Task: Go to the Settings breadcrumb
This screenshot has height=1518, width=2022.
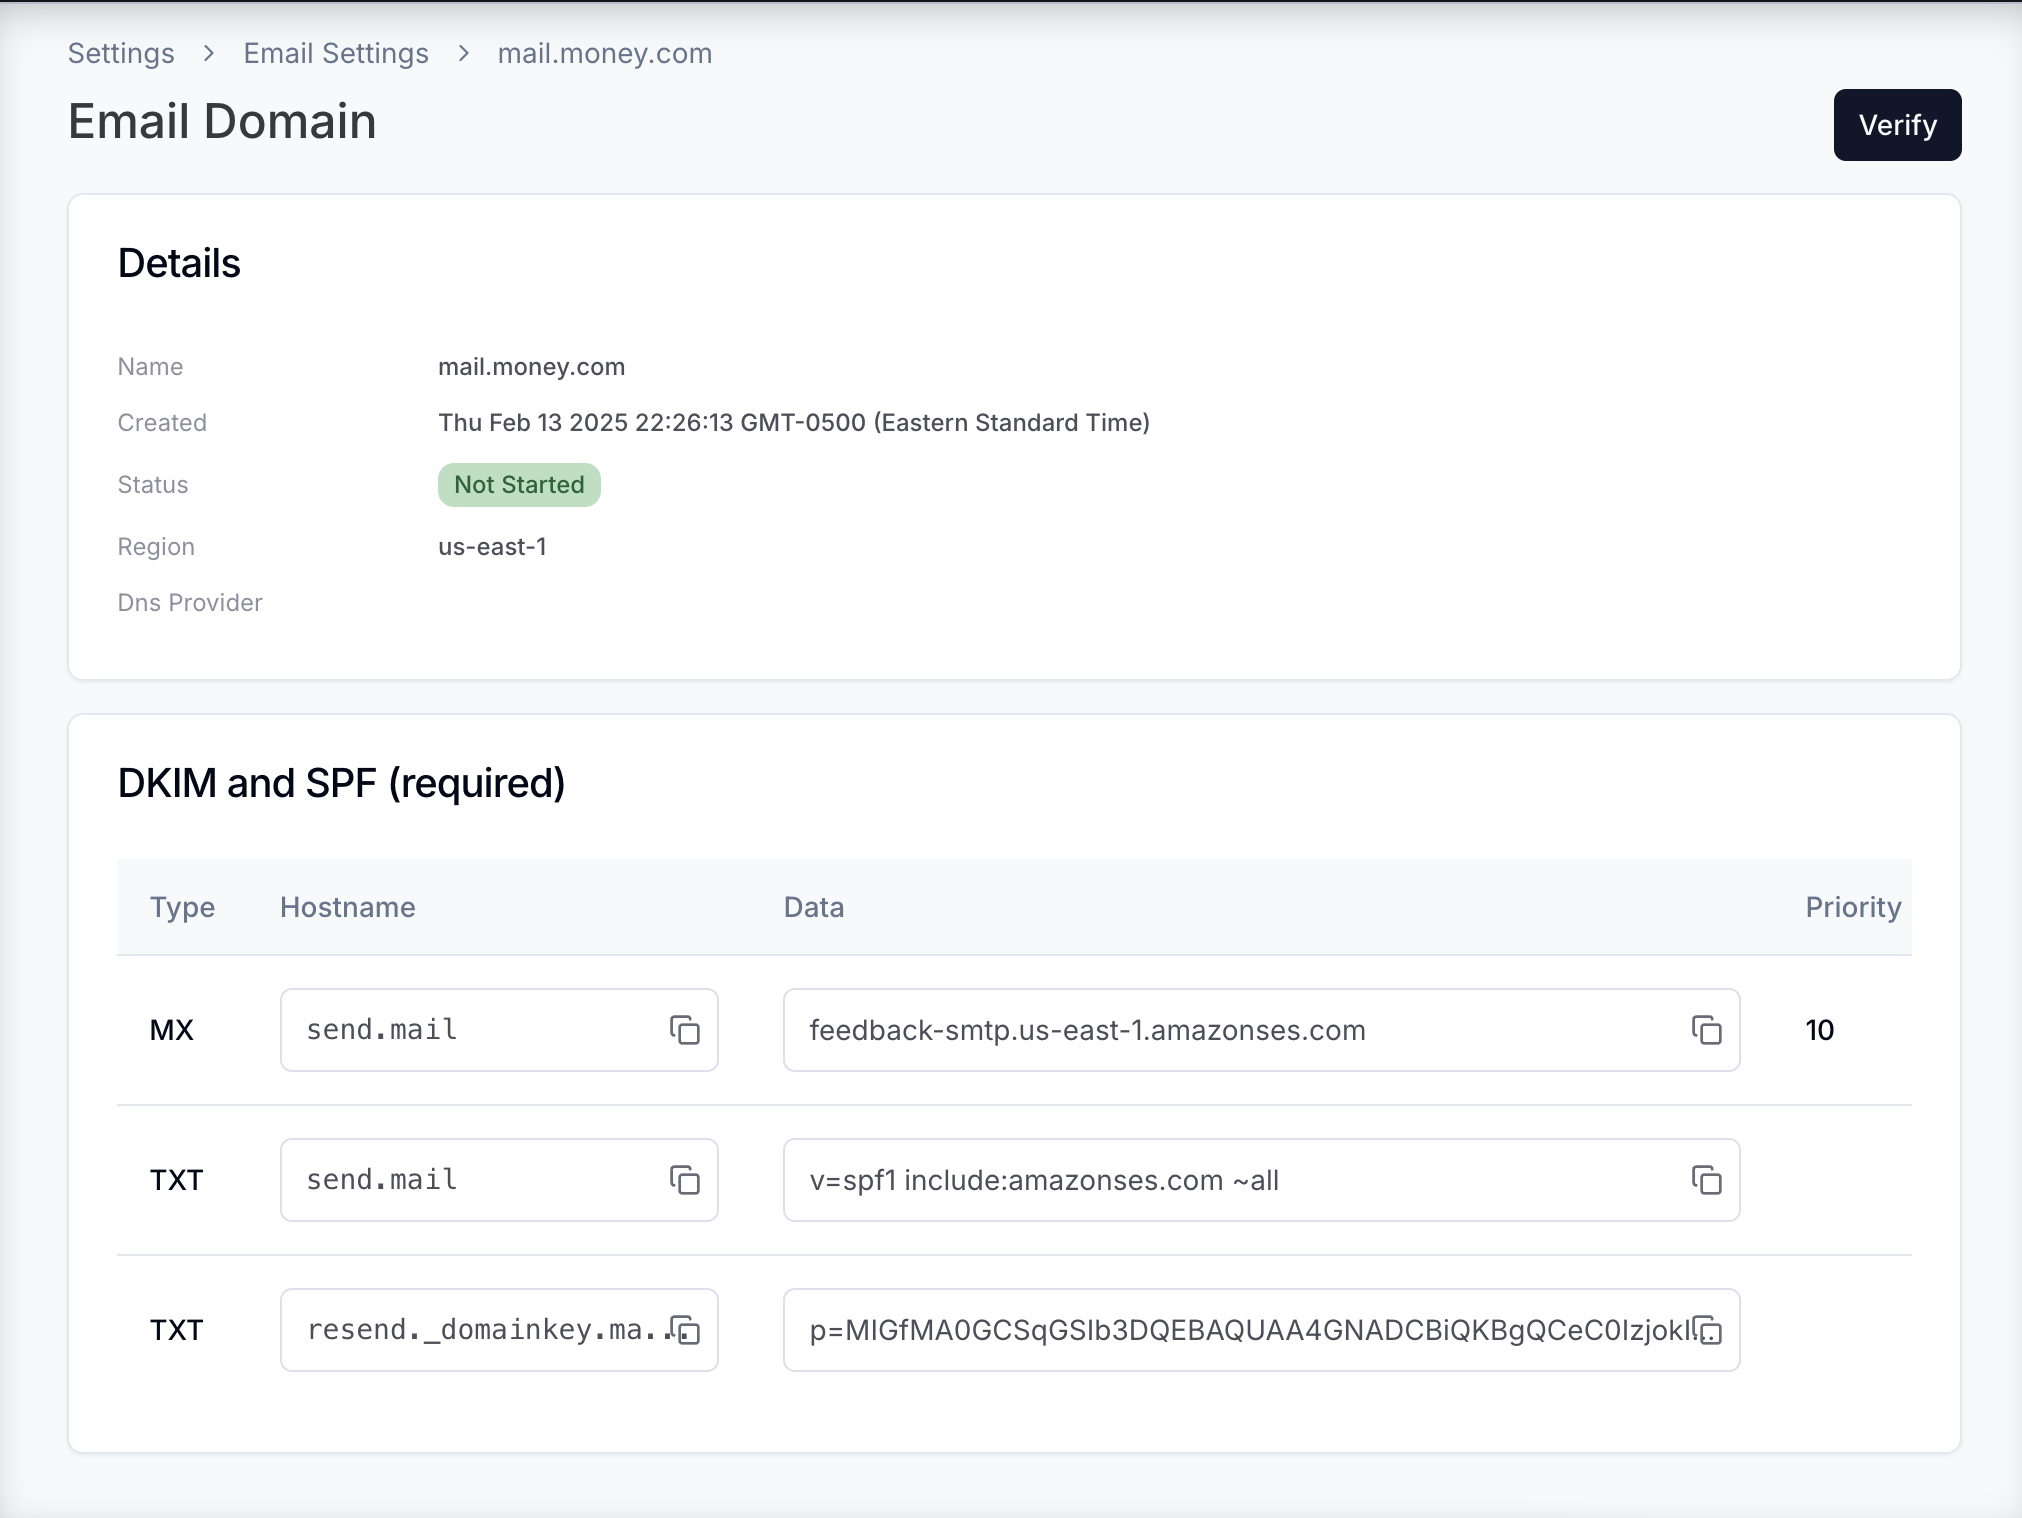Action: [x=121, y=53]
